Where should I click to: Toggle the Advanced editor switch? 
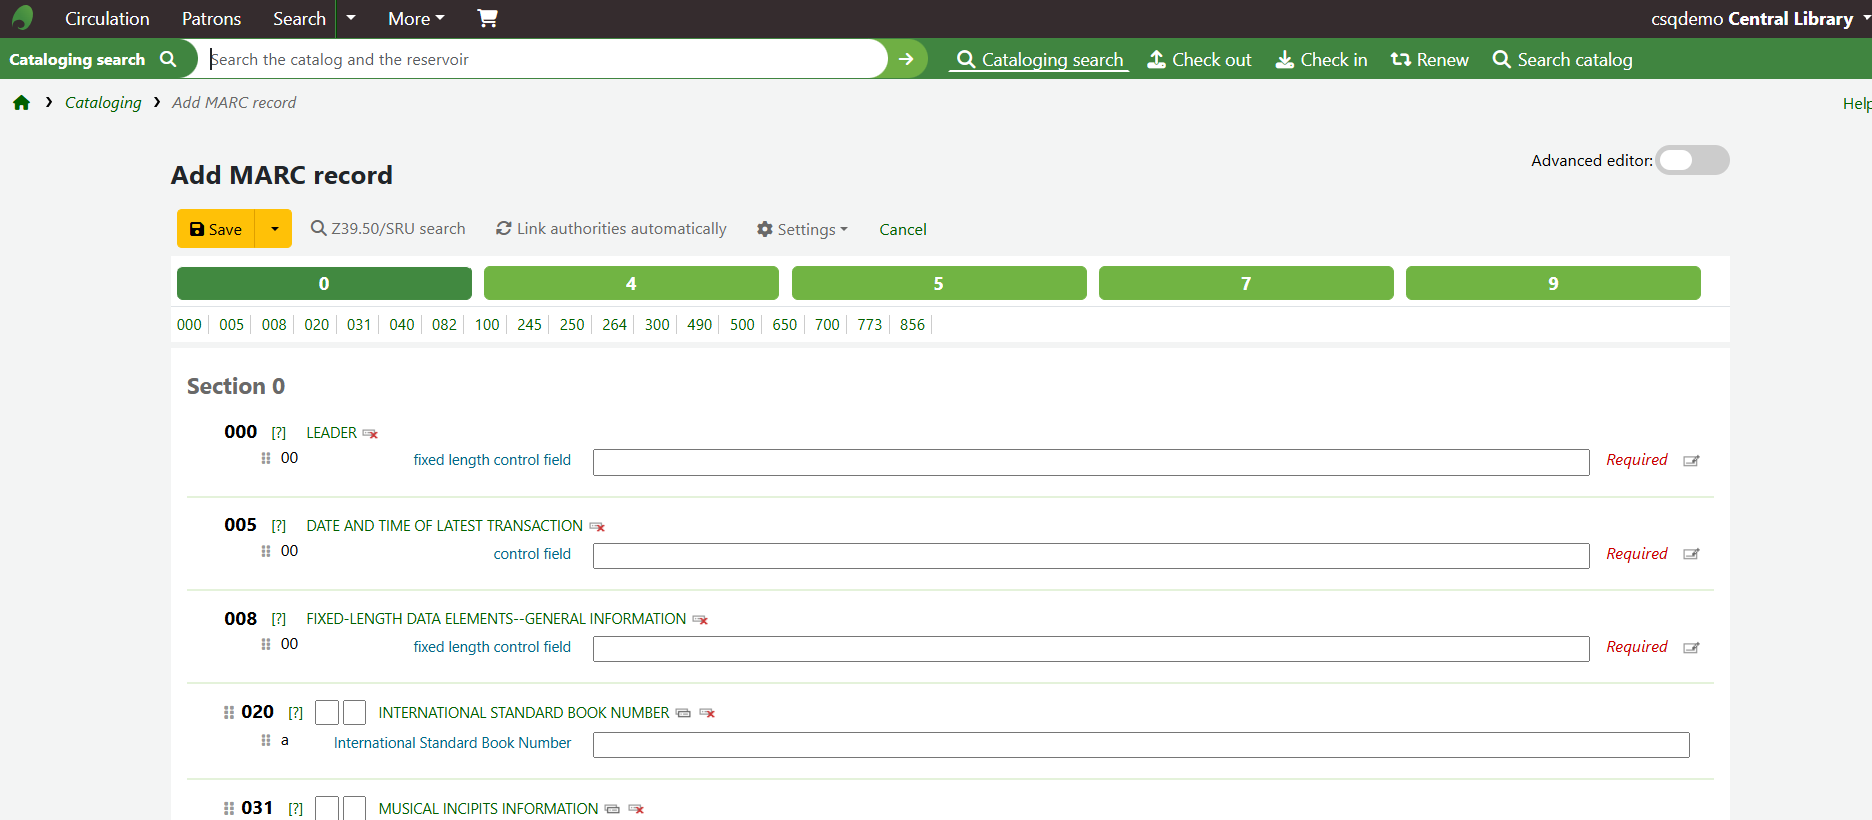(1692, 160)
